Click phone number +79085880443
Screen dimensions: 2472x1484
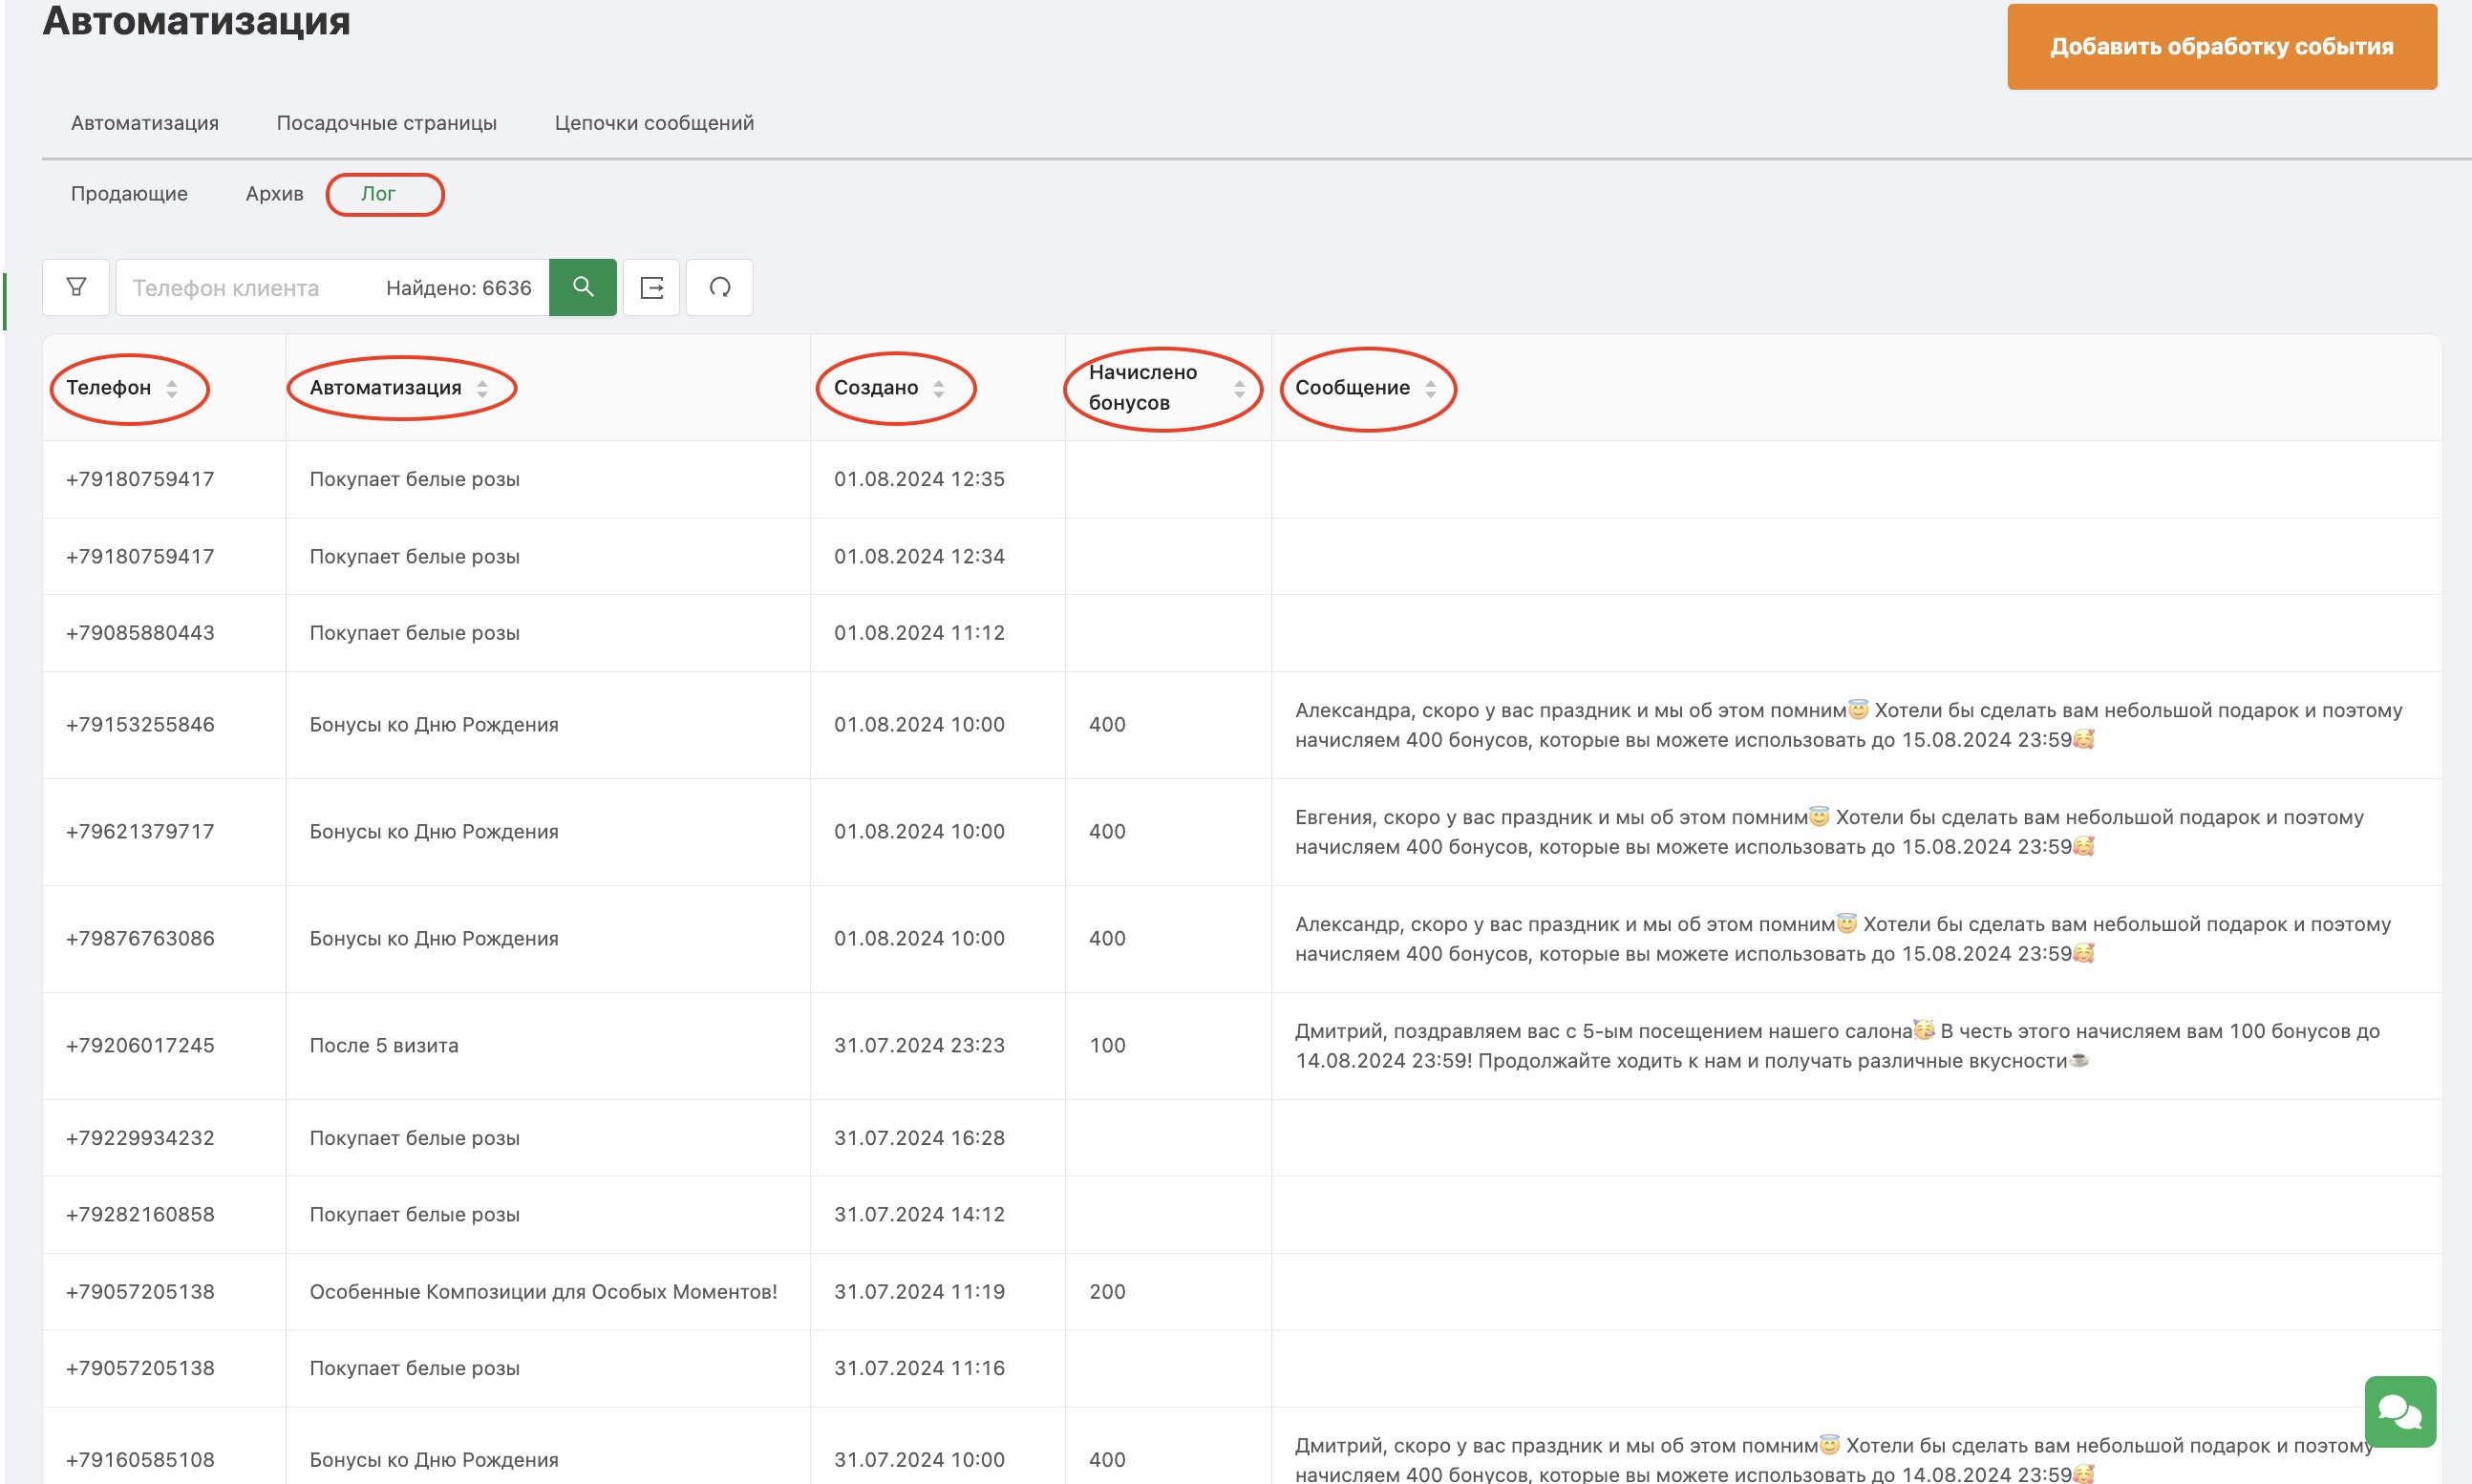[x=140, y=633]
